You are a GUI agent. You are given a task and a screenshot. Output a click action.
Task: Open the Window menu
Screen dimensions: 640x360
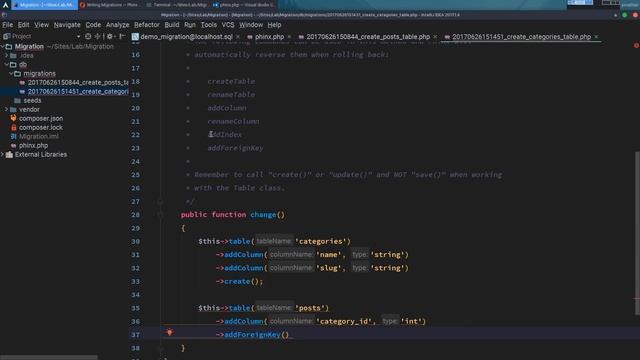(x=251, y=25)
